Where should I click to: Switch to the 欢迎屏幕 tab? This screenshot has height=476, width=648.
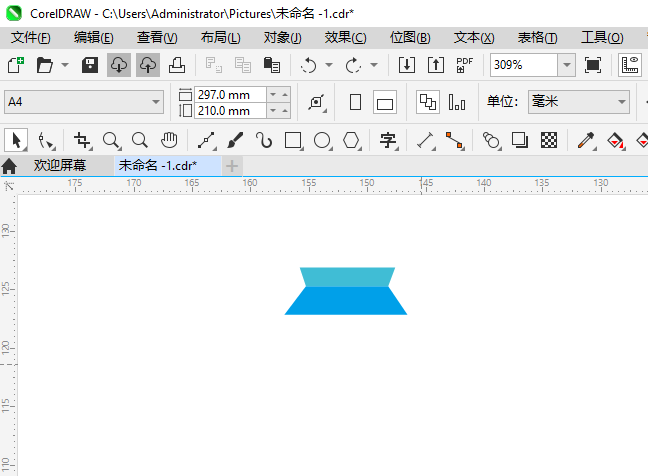[x=60, y=166]
